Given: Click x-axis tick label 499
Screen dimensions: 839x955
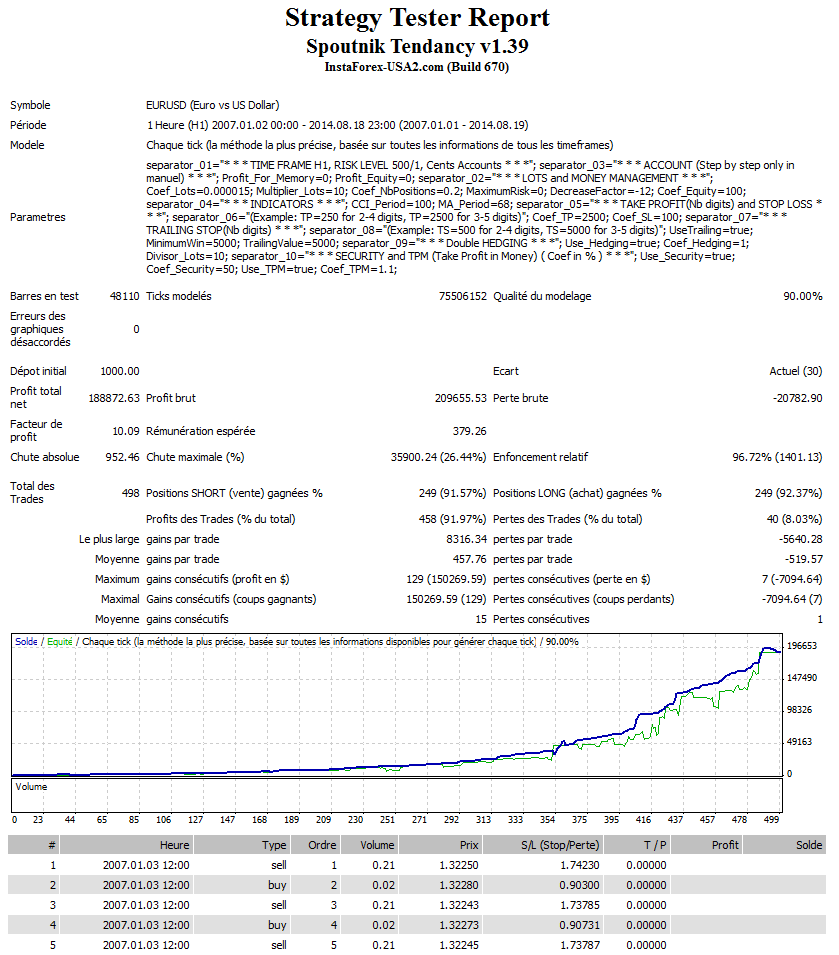Looking at the screenshot, I should coord(771,820).
